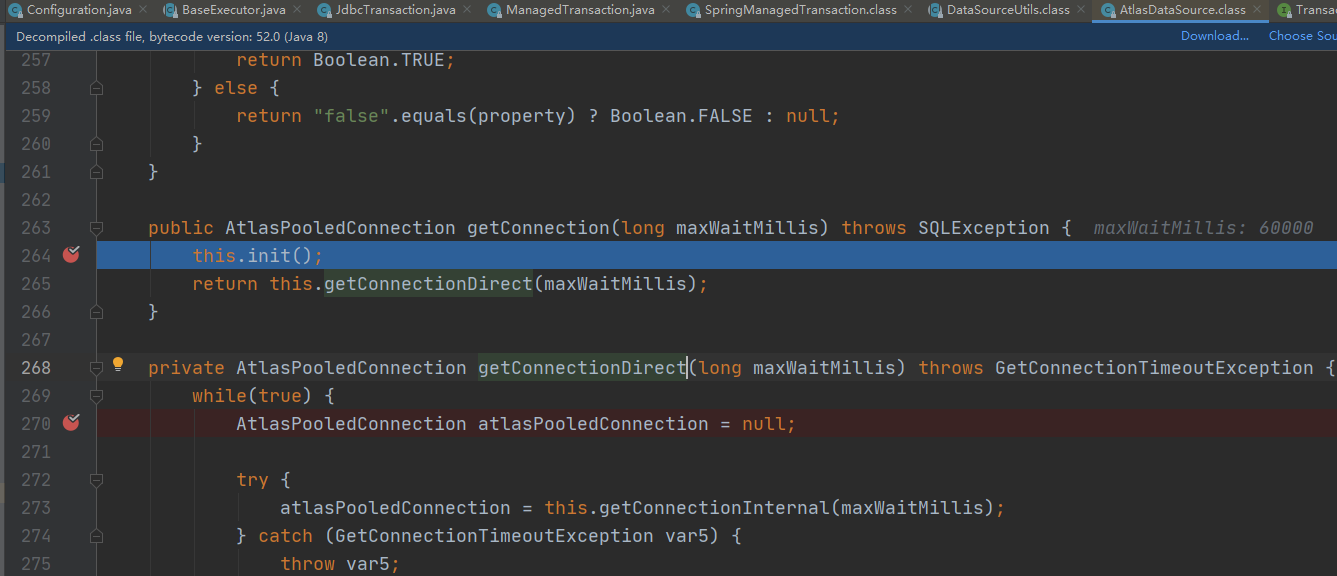
Task: Click the yellow intention bulb on line 268
Action: click(118, 365)
